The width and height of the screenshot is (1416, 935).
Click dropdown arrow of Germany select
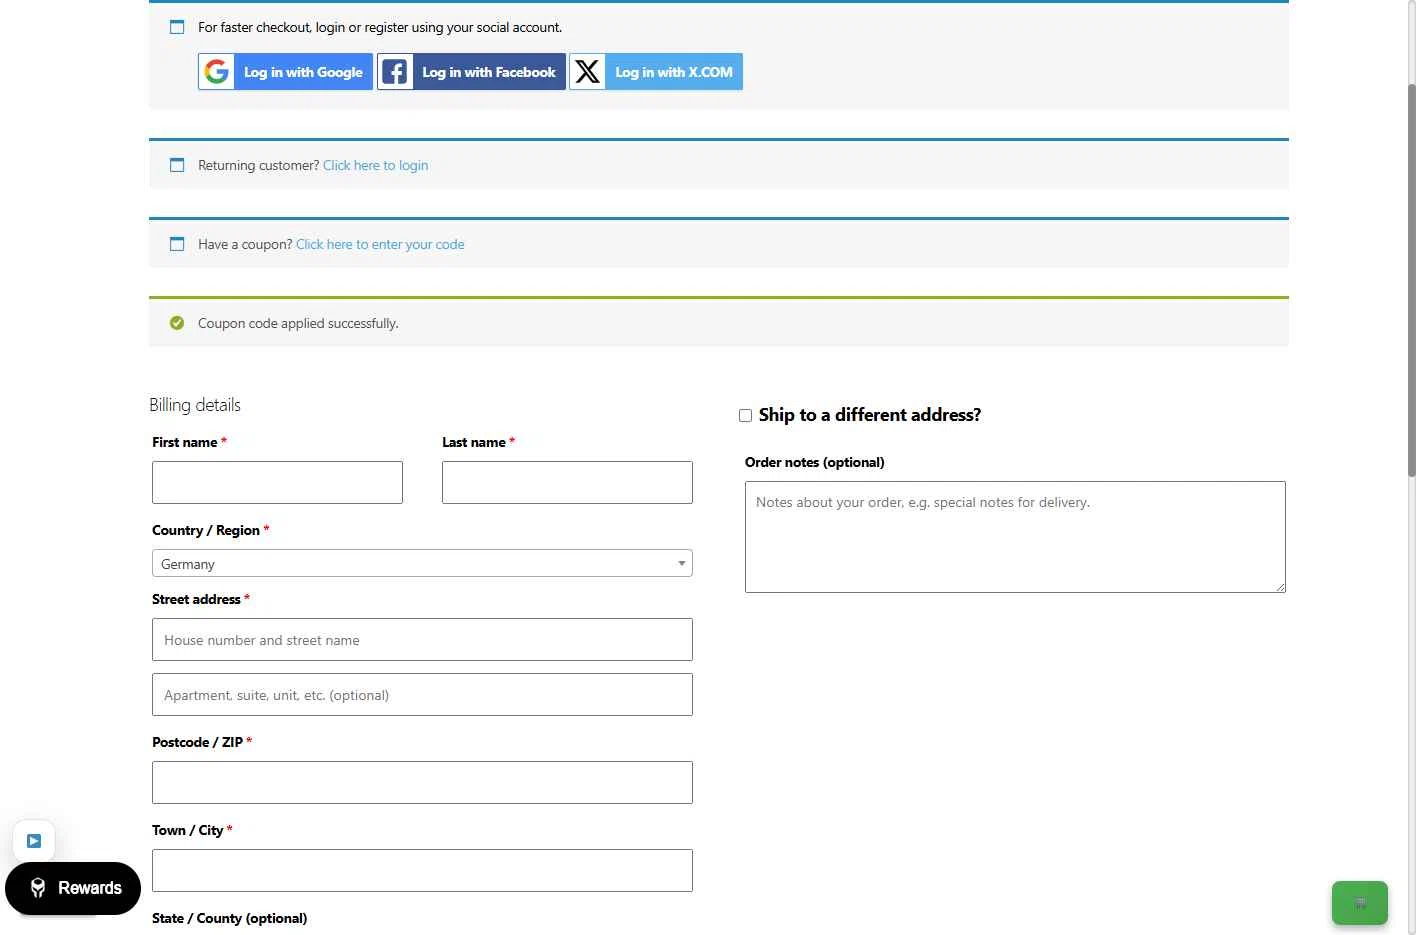pos(681,564)
